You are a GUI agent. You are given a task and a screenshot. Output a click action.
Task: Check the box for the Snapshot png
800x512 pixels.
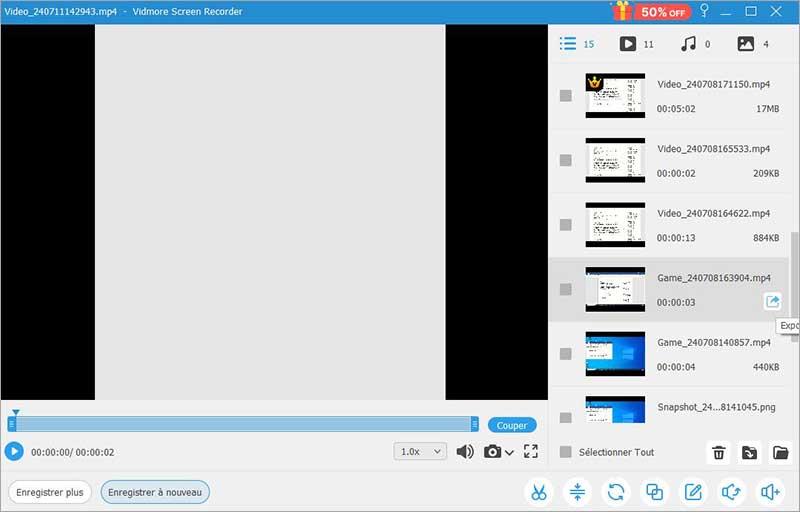coord(565,418)
